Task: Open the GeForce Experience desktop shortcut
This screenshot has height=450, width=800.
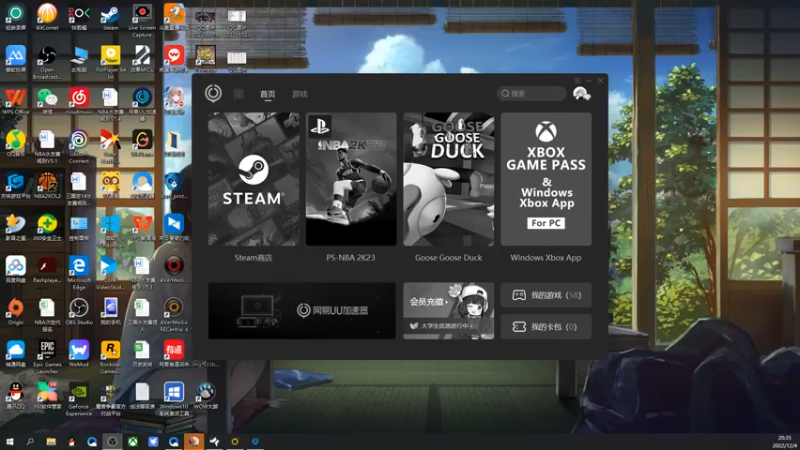Action: 79,399
